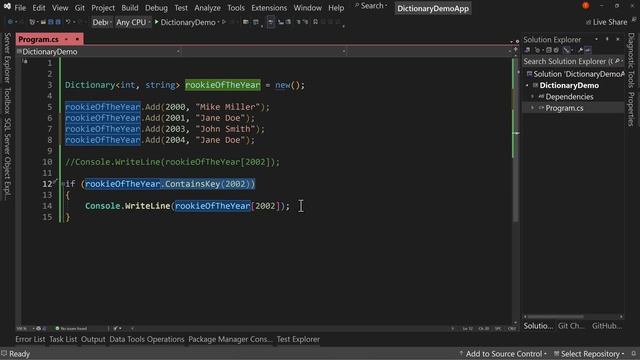
Task: Click the Visual Studio logo icon
Action: 7,7
